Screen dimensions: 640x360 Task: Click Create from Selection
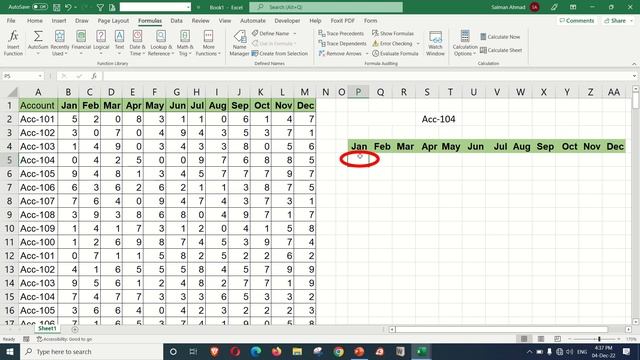coord(280,53)
